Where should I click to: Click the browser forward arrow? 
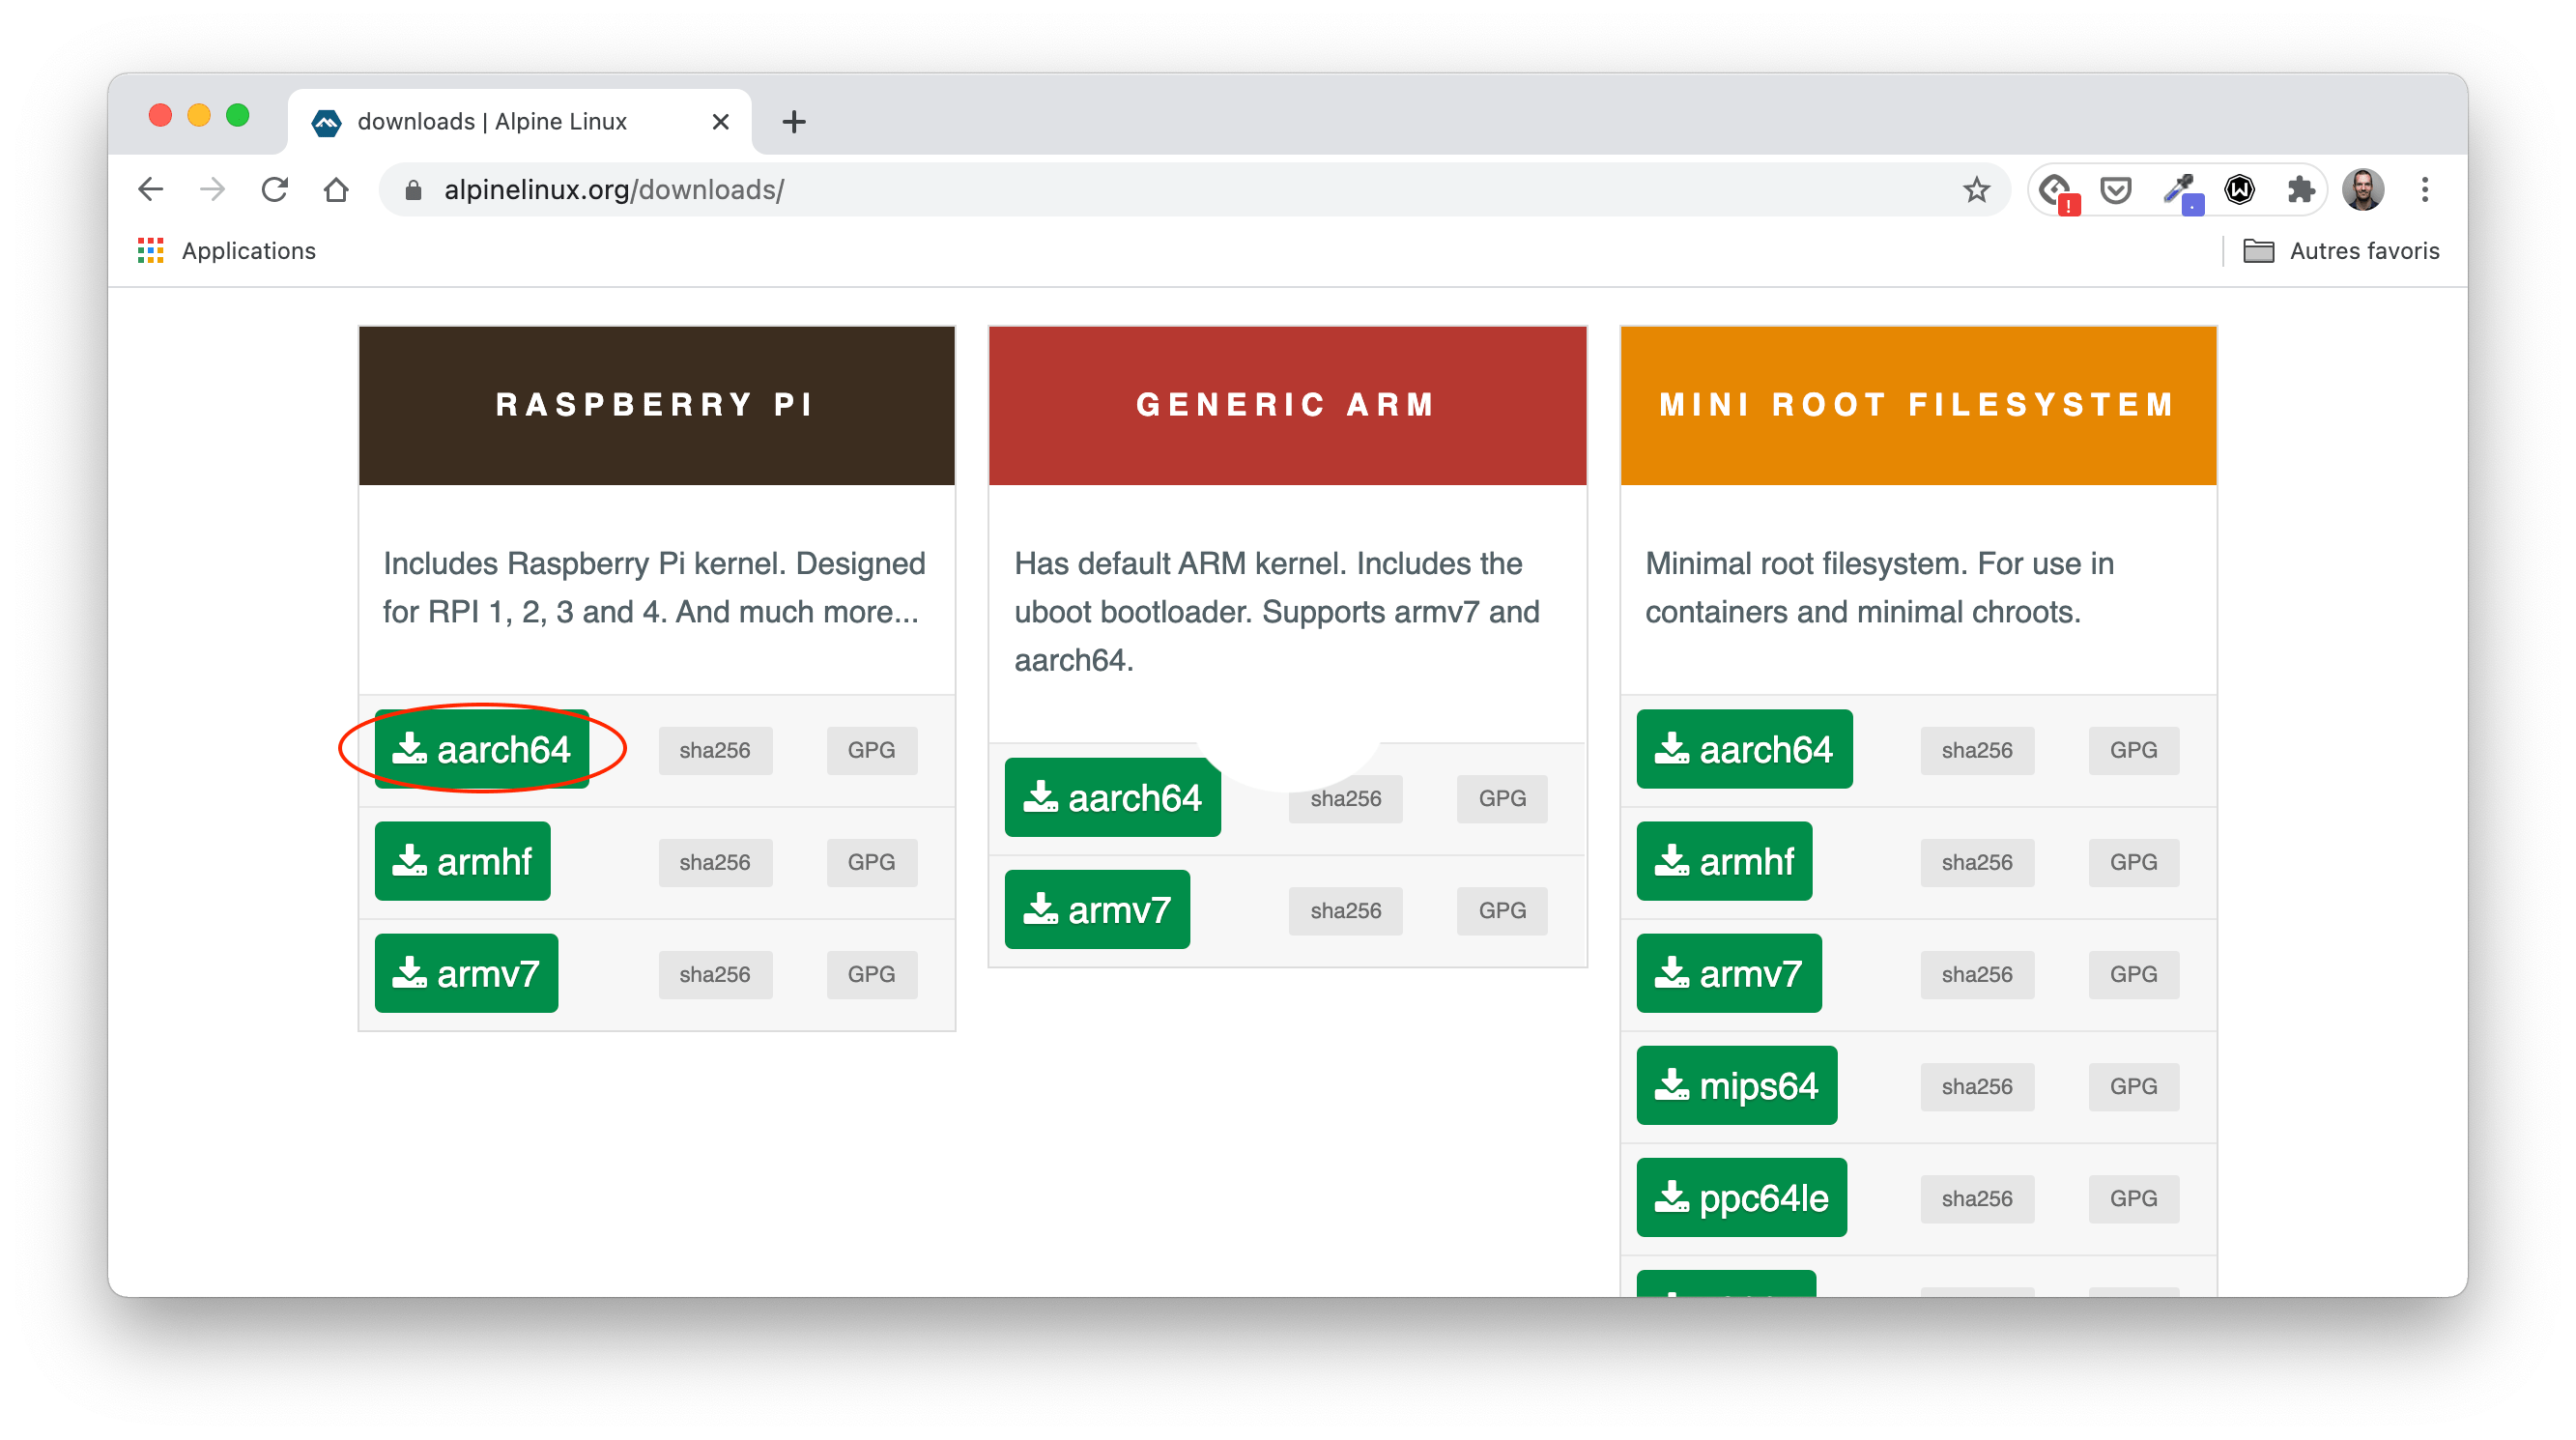click(x=212, y=189)
